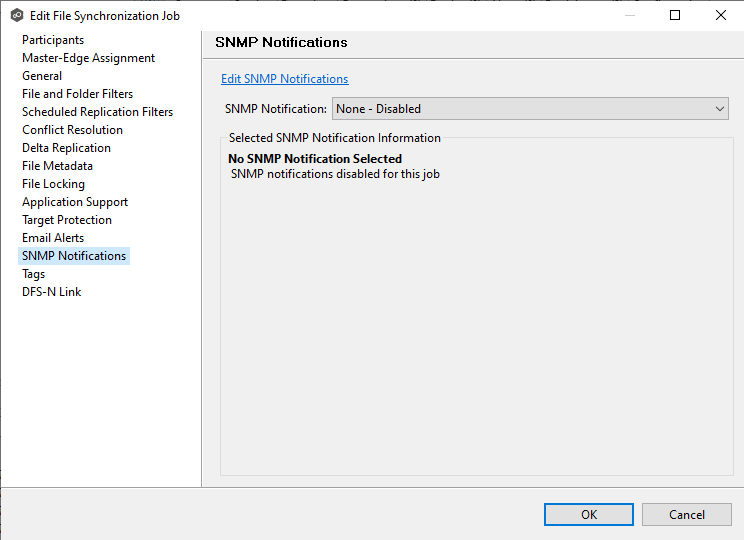Click the Edit SNMP Notifications link

pos(284,79)
